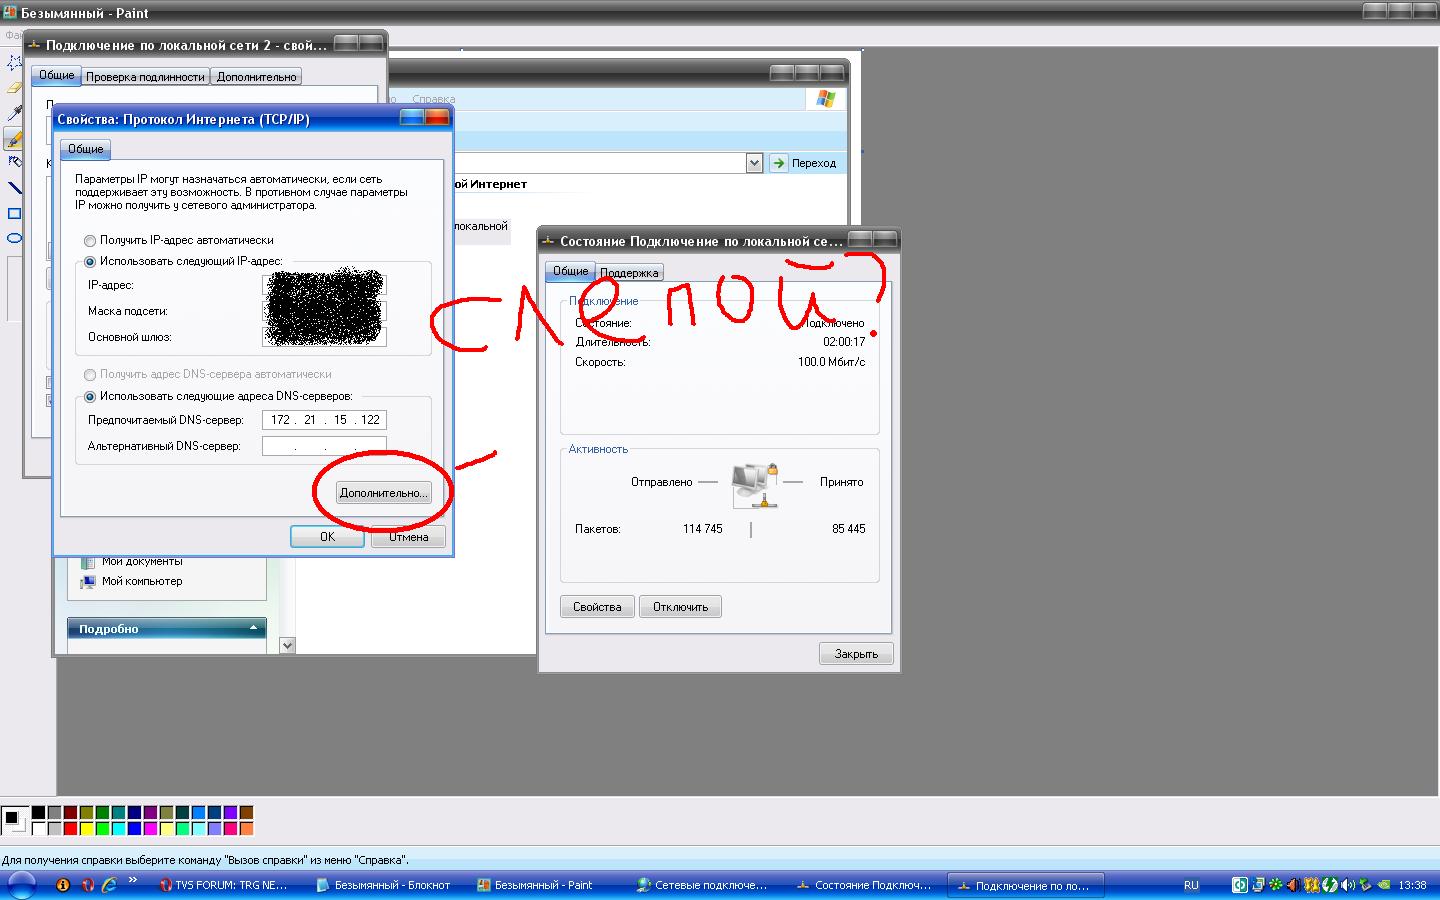Select the Line drawing tool
Screen dimensions: 1440x900
tap(13, 187)
